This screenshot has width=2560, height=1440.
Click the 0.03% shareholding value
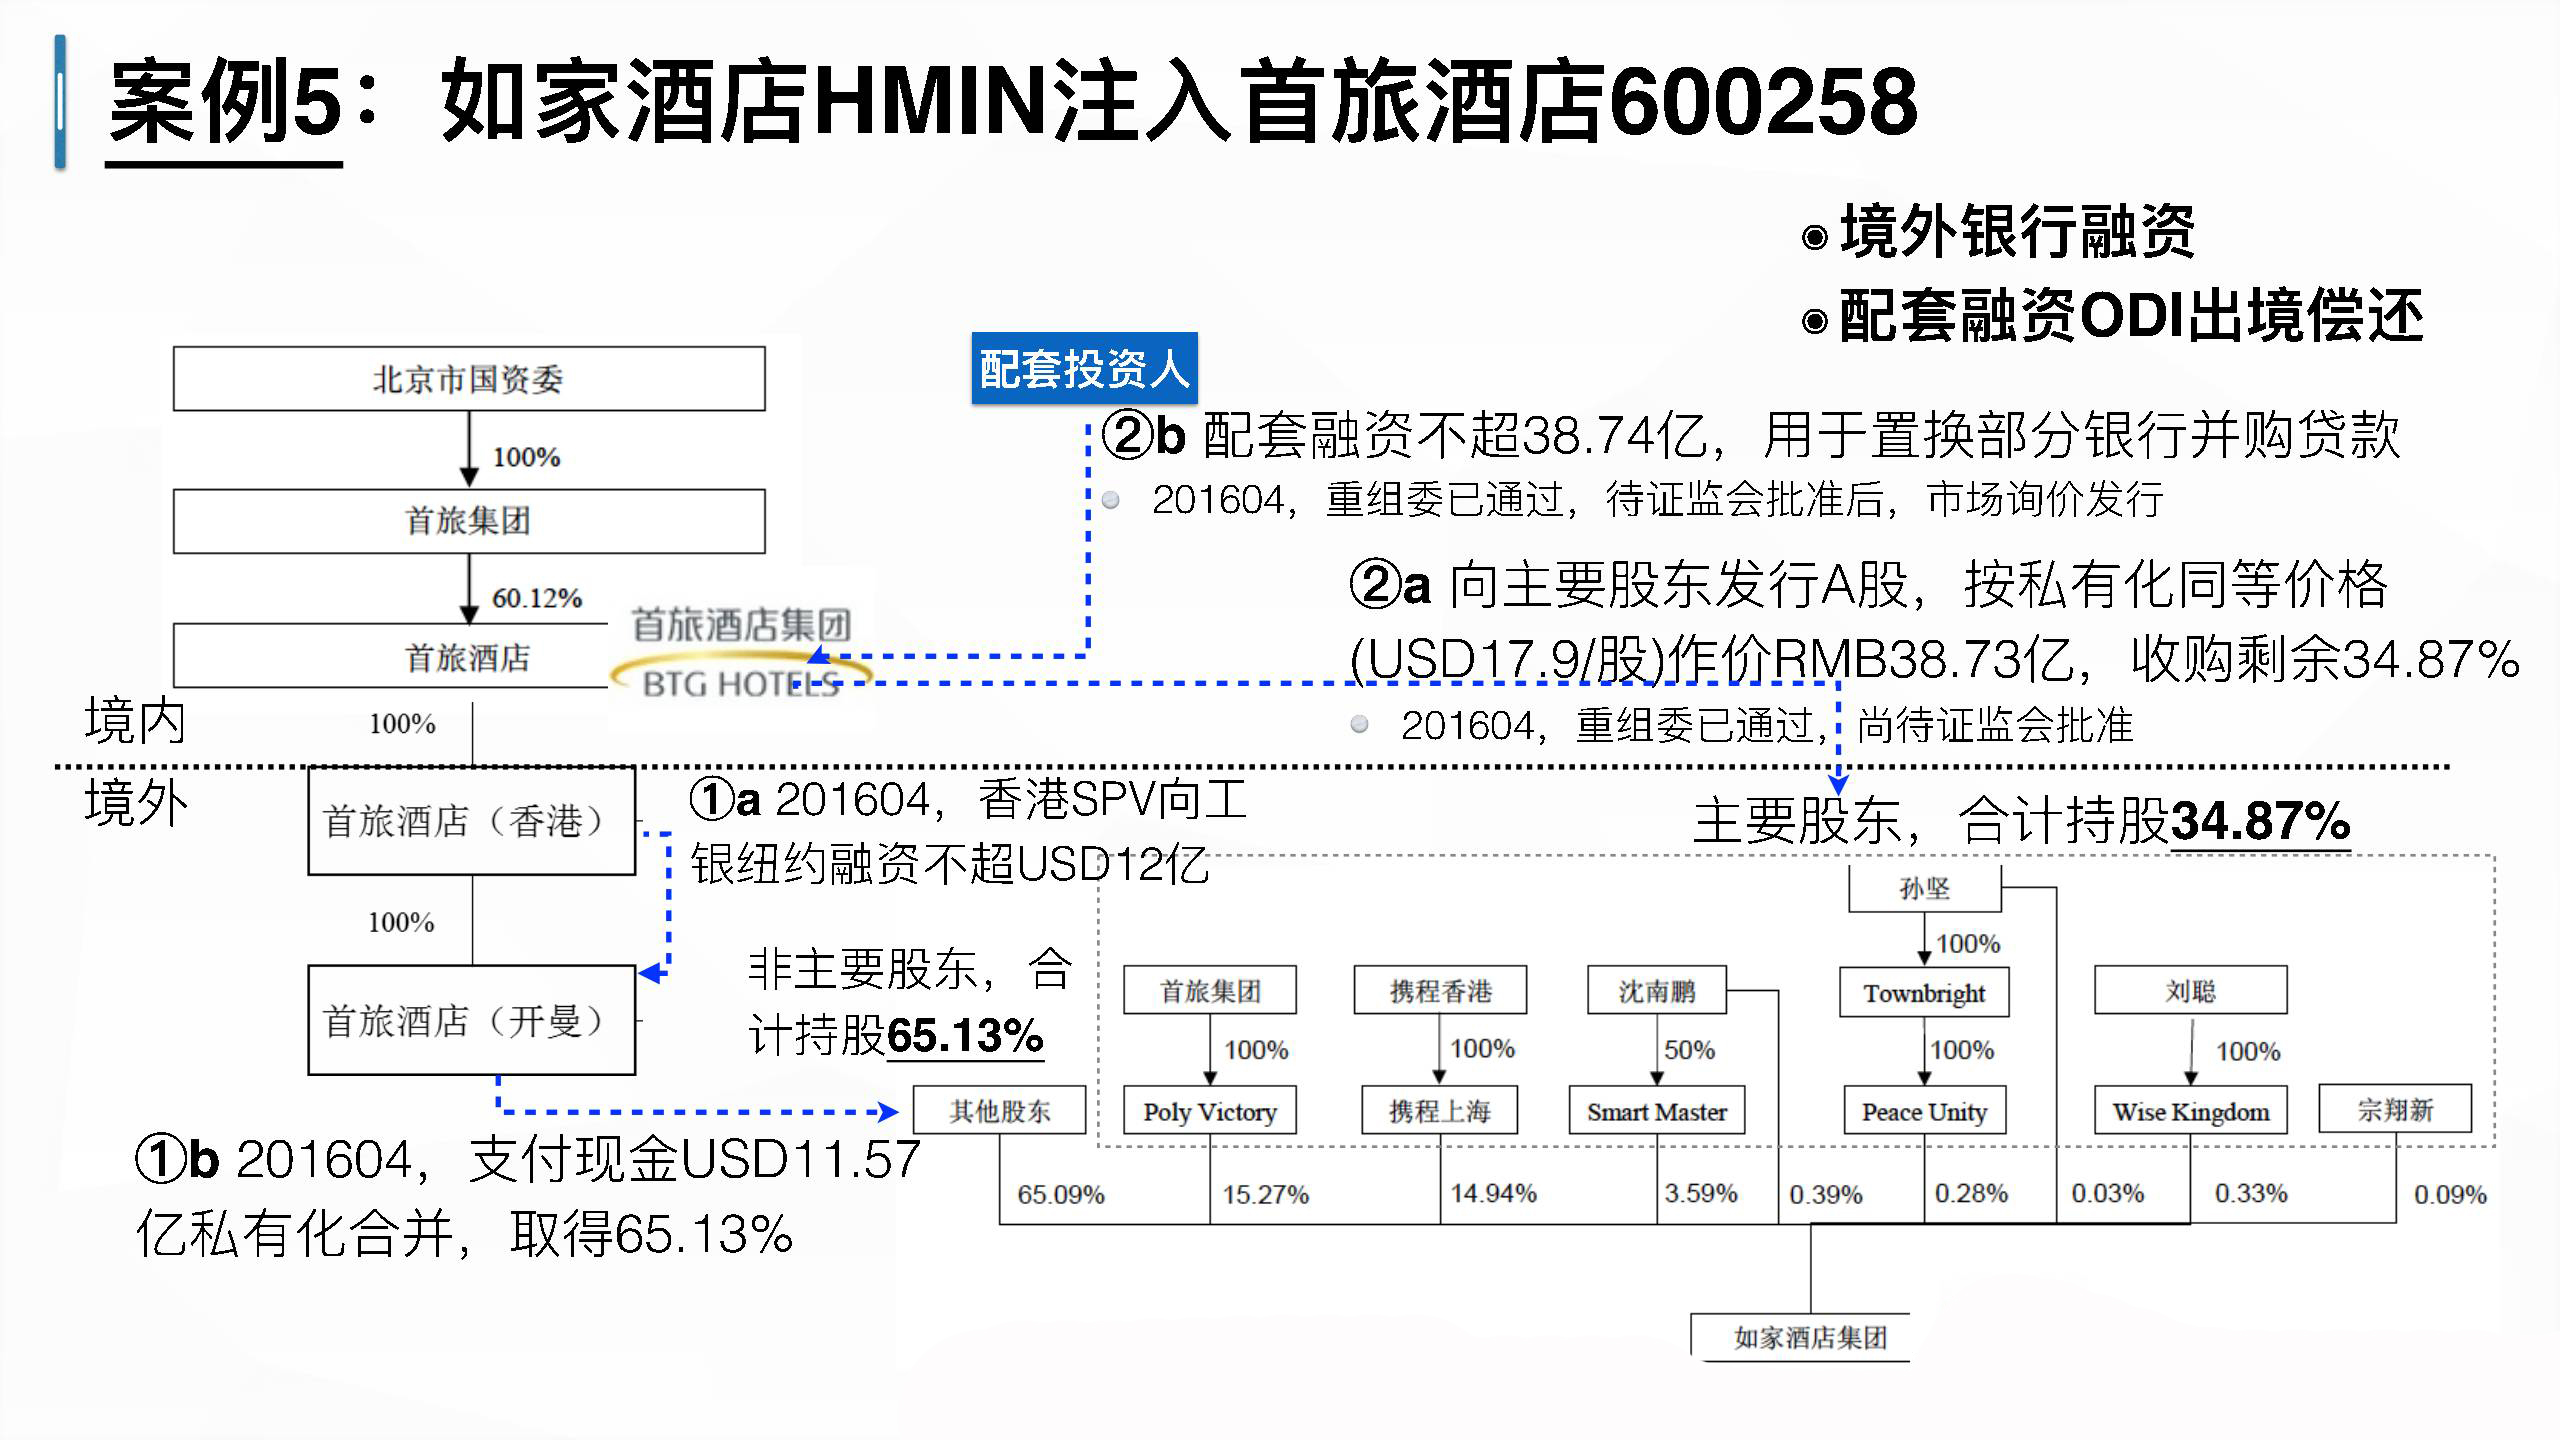pyautogui.click(x=2108, y=1193)
